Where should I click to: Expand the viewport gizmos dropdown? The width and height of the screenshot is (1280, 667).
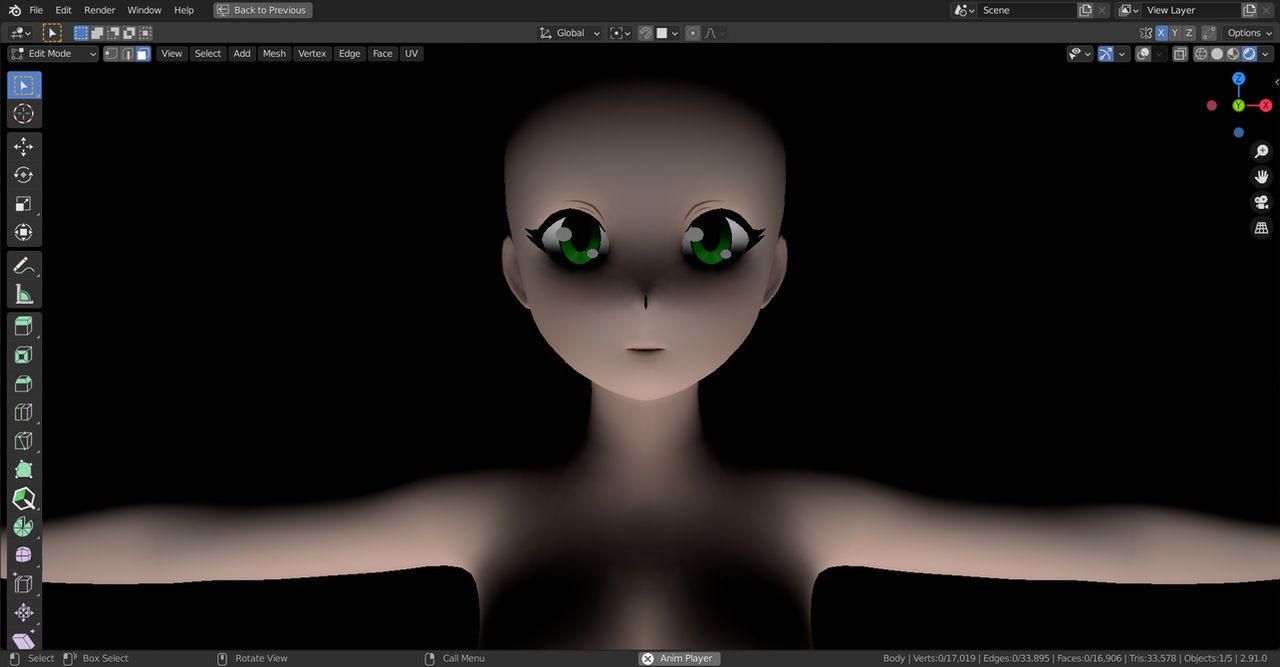click(x=1124, y=54)
